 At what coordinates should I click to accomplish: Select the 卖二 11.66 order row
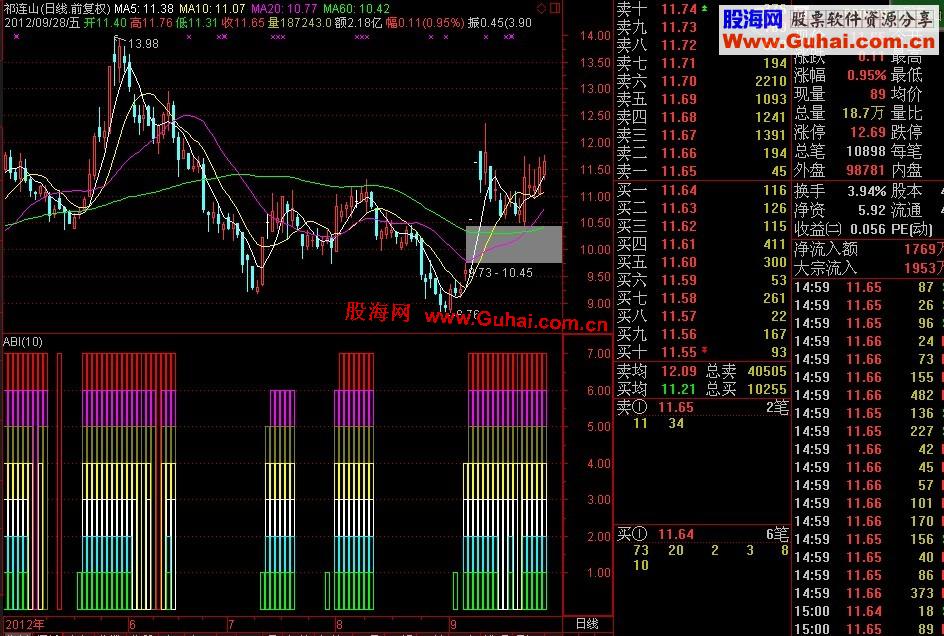[702, 154]
